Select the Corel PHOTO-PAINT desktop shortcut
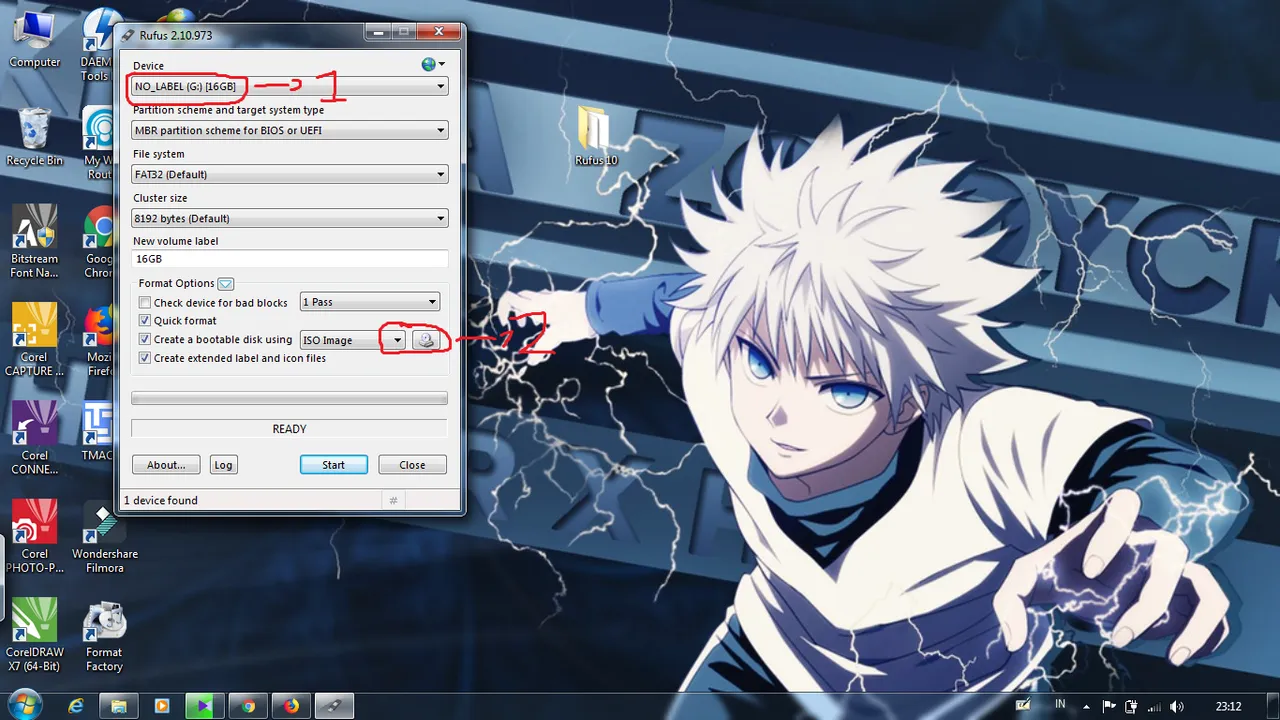This screenshot has width=1280, height=720. (35, 536)
